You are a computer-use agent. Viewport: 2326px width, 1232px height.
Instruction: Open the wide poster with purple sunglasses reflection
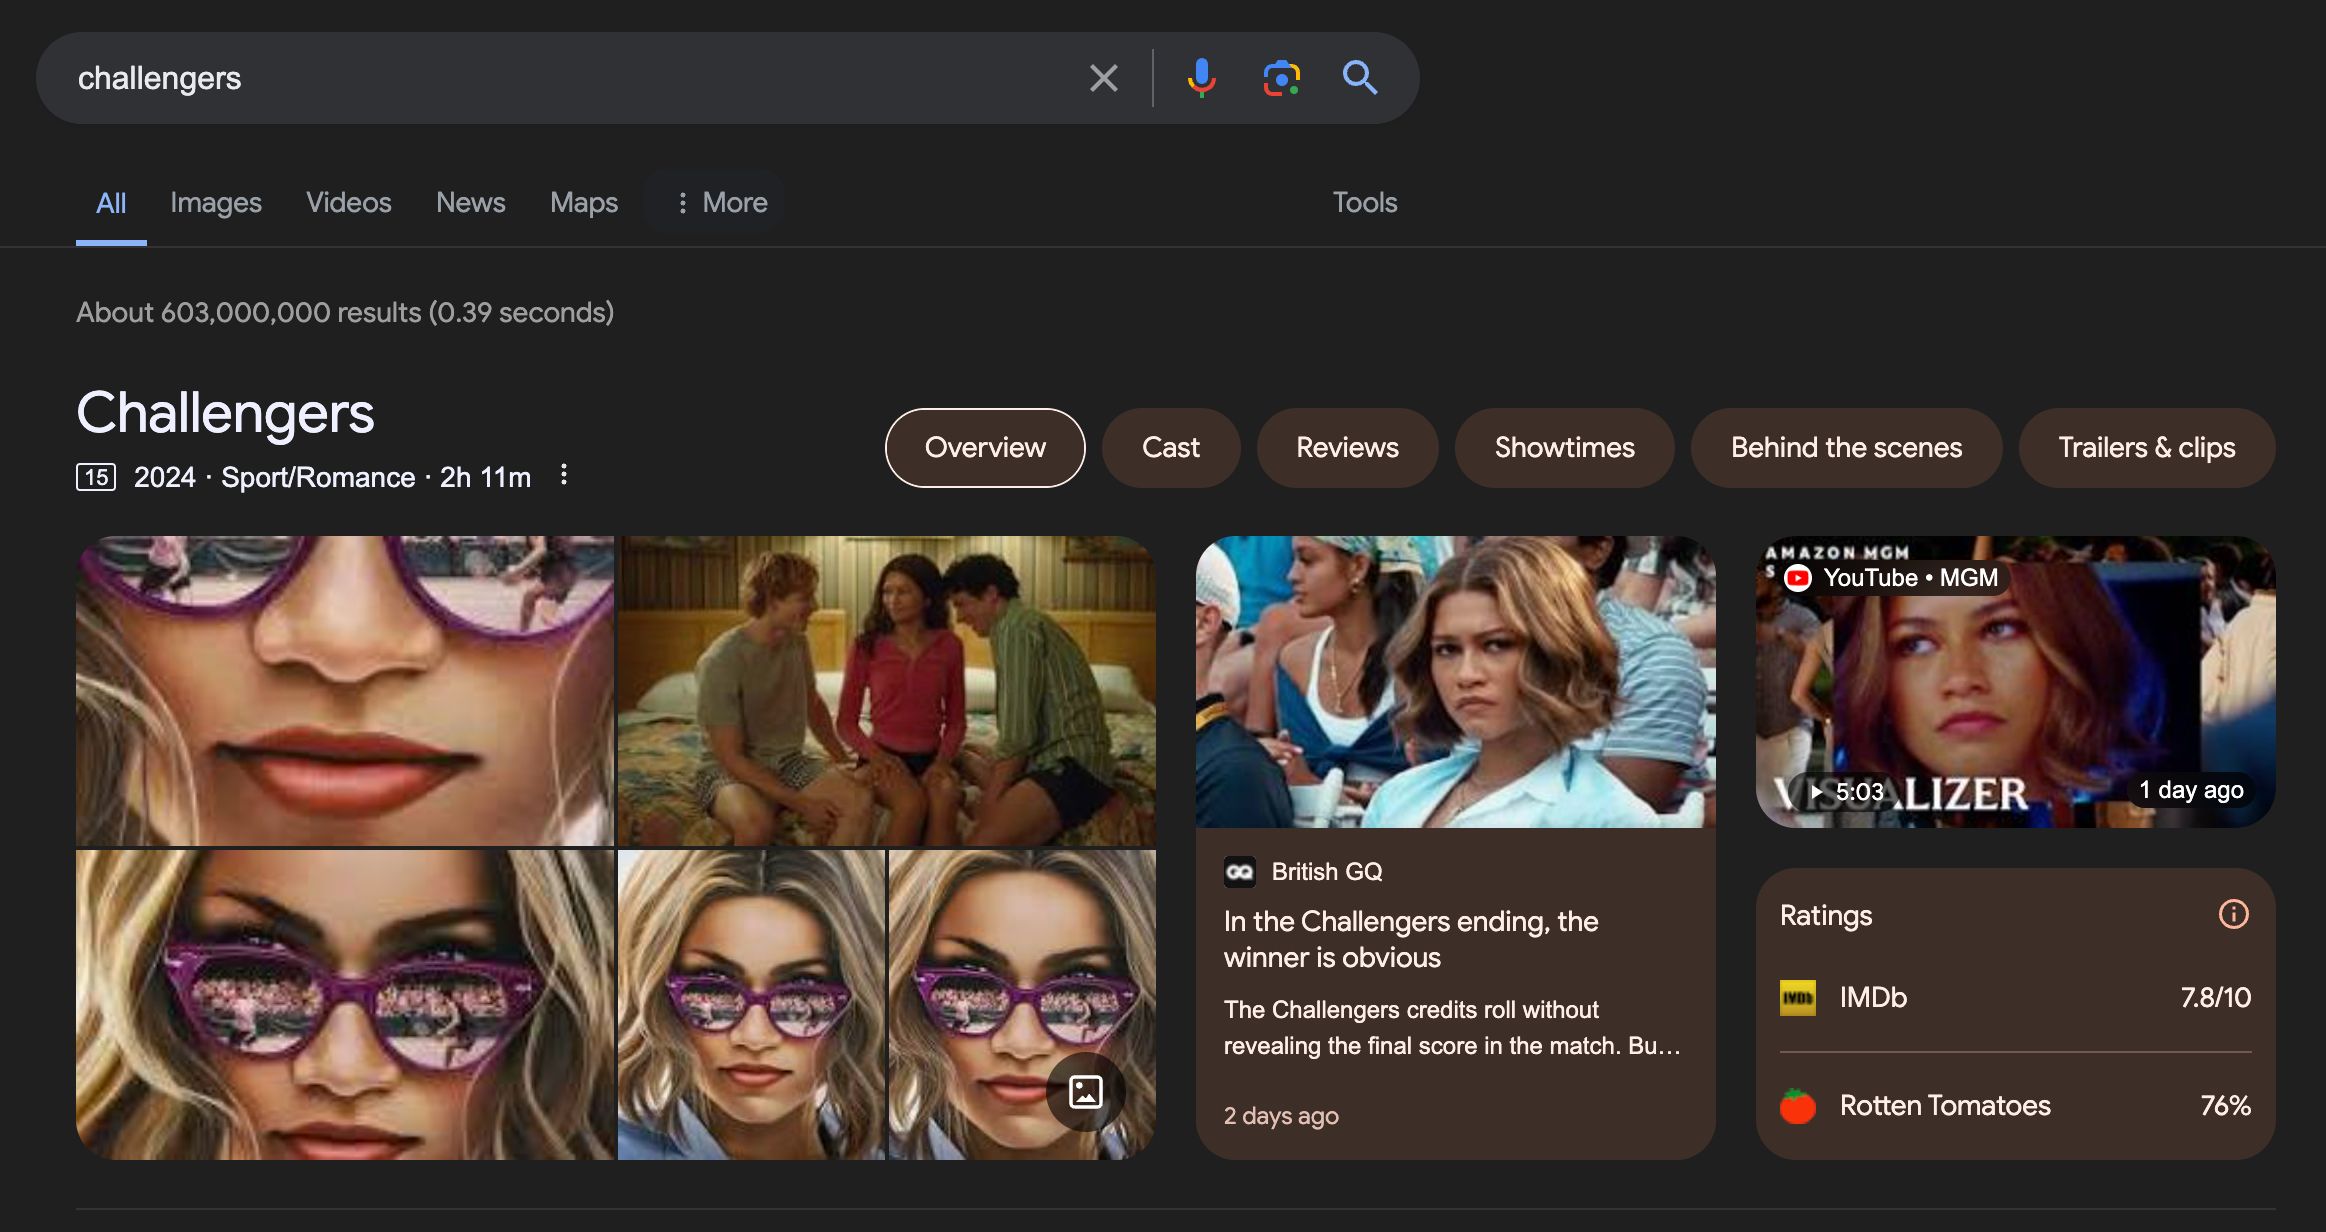point(345,1005)
